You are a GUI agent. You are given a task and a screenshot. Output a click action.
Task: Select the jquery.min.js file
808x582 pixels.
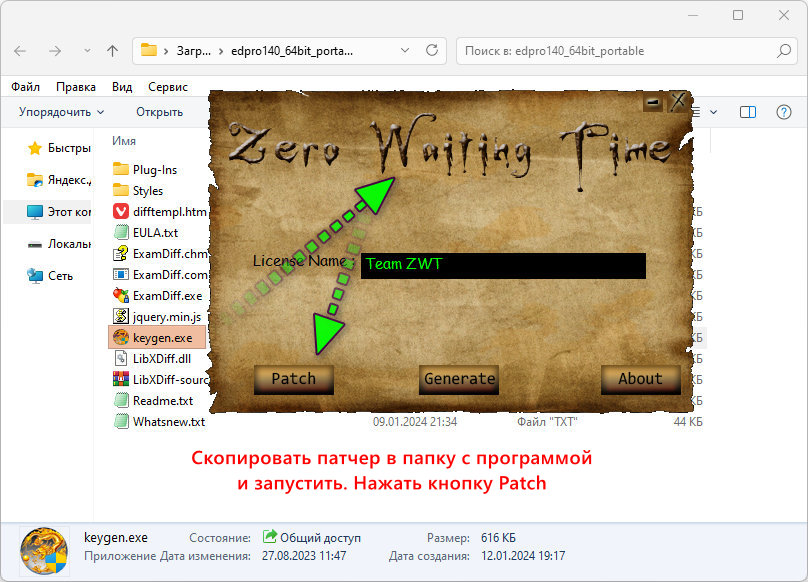[157, 317]
